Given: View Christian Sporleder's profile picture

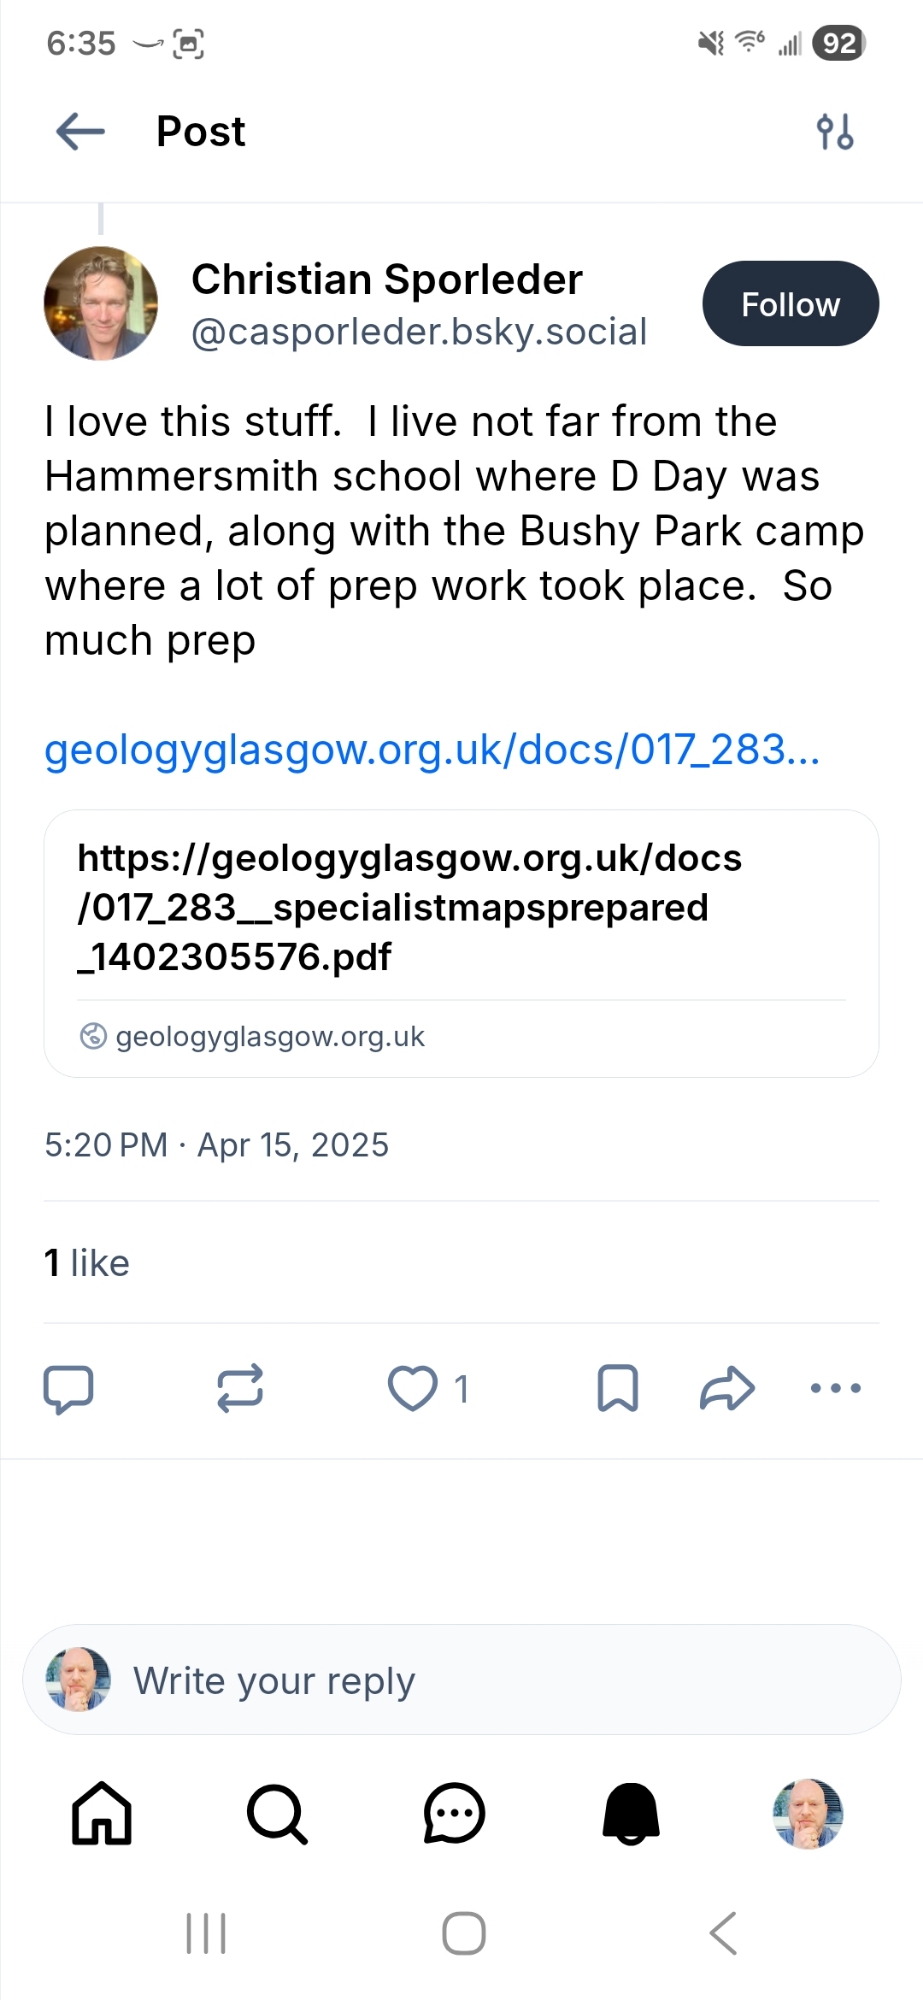Looking at the screenshot, I should coord(101,303).
